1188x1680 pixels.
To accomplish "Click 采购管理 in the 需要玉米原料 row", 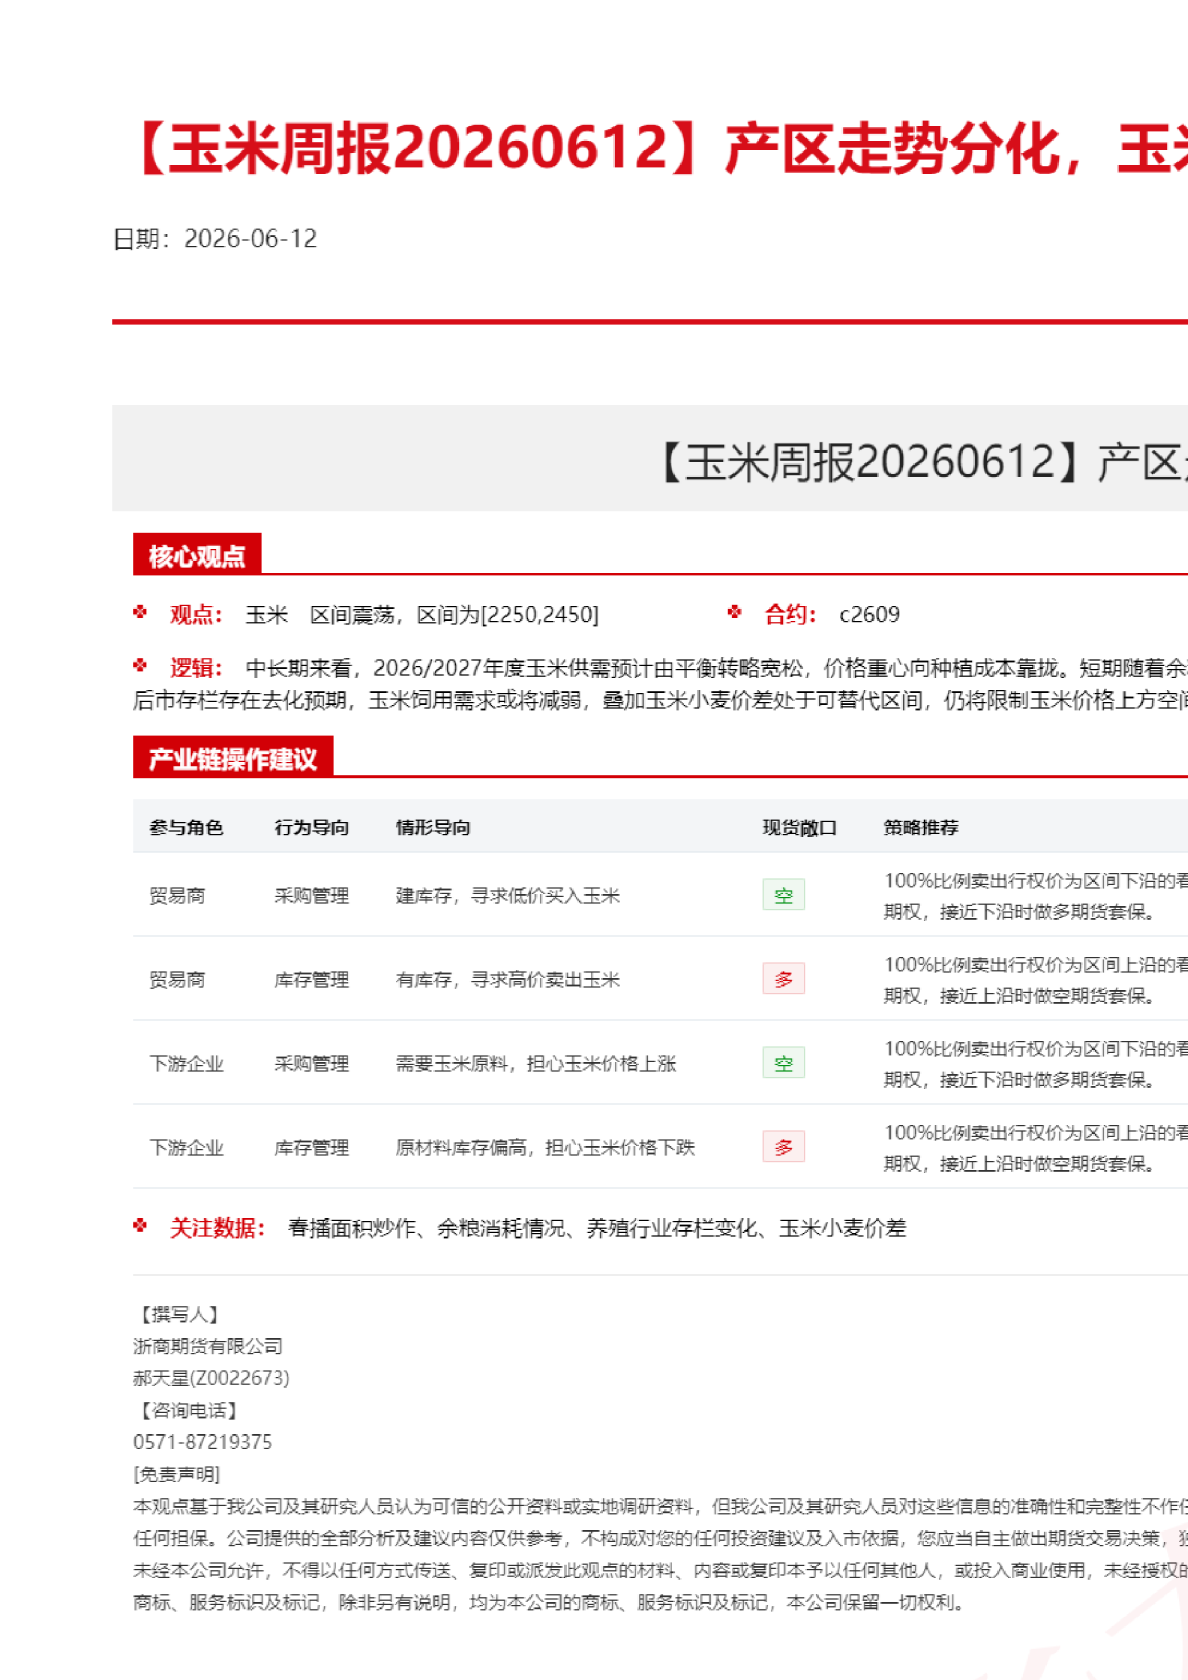I will pos(312,1064).
